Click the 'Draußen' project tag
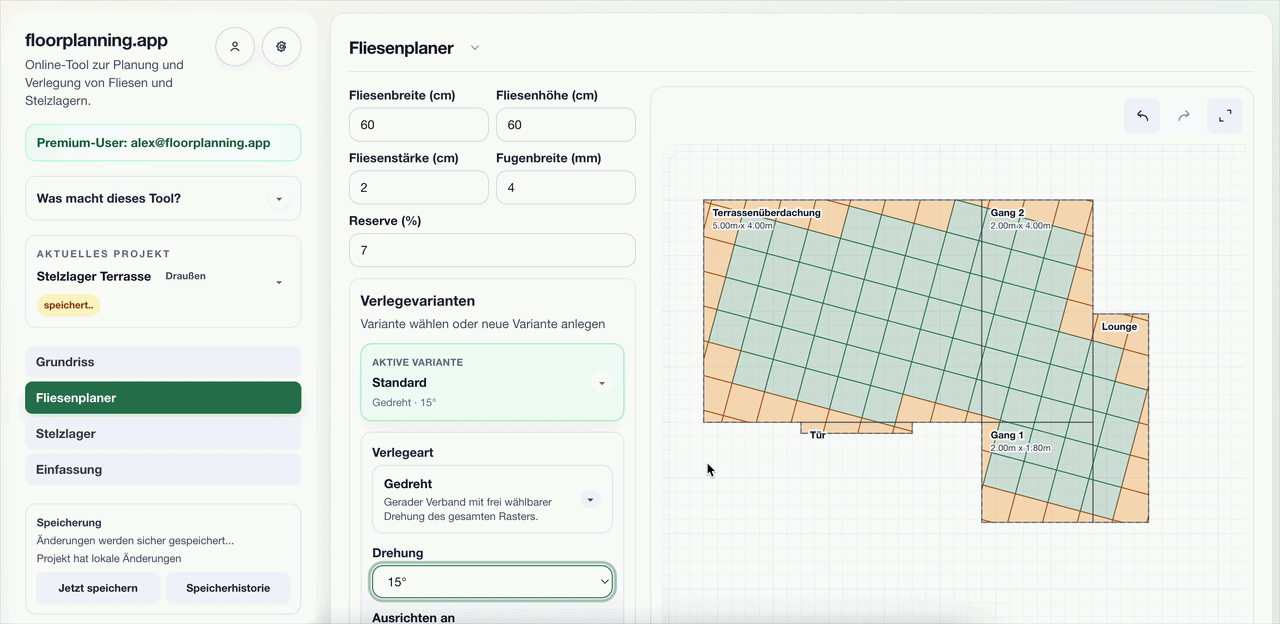Image resolution: width=1280 pixels, height=624 pixels. [x=185, y=276]
